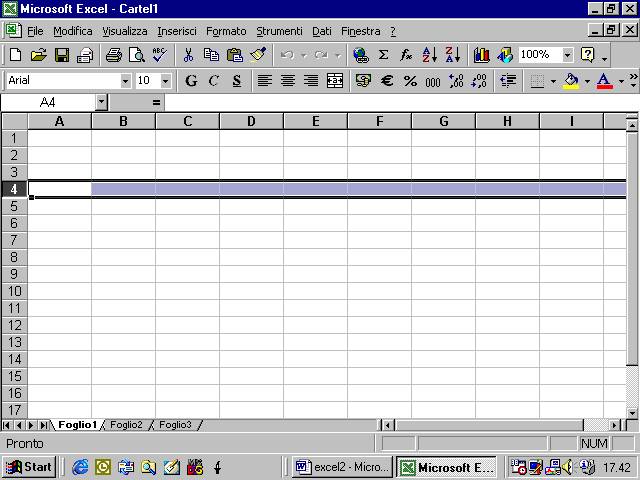
Task: Merge and center cells icon
Action: (x=335, y=80)
